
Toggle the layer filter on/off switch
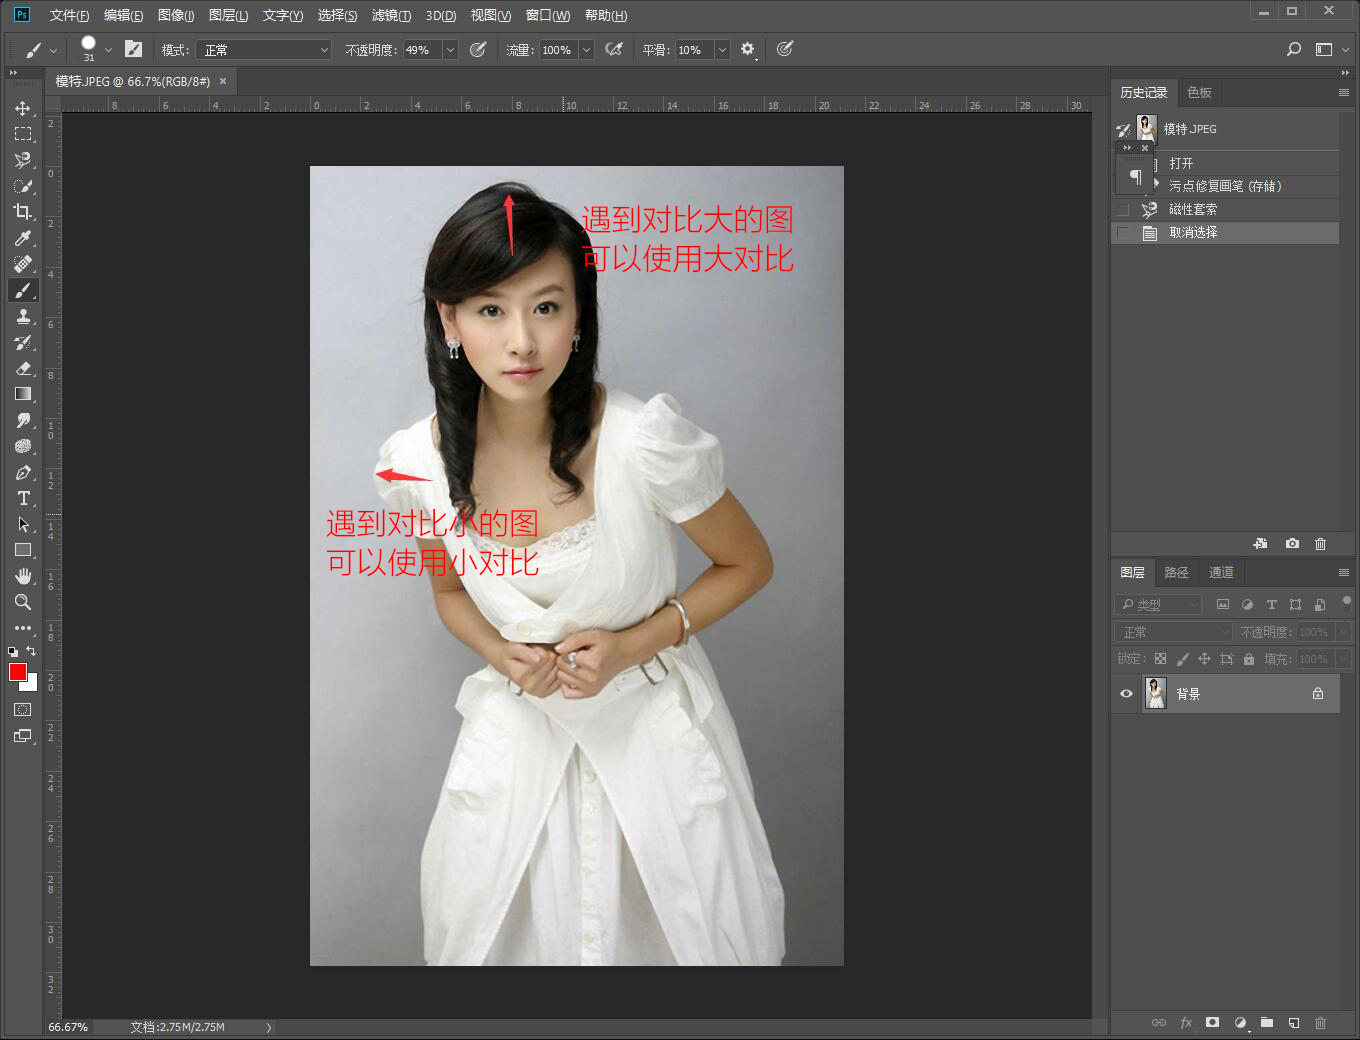(x=1346, y=601)
